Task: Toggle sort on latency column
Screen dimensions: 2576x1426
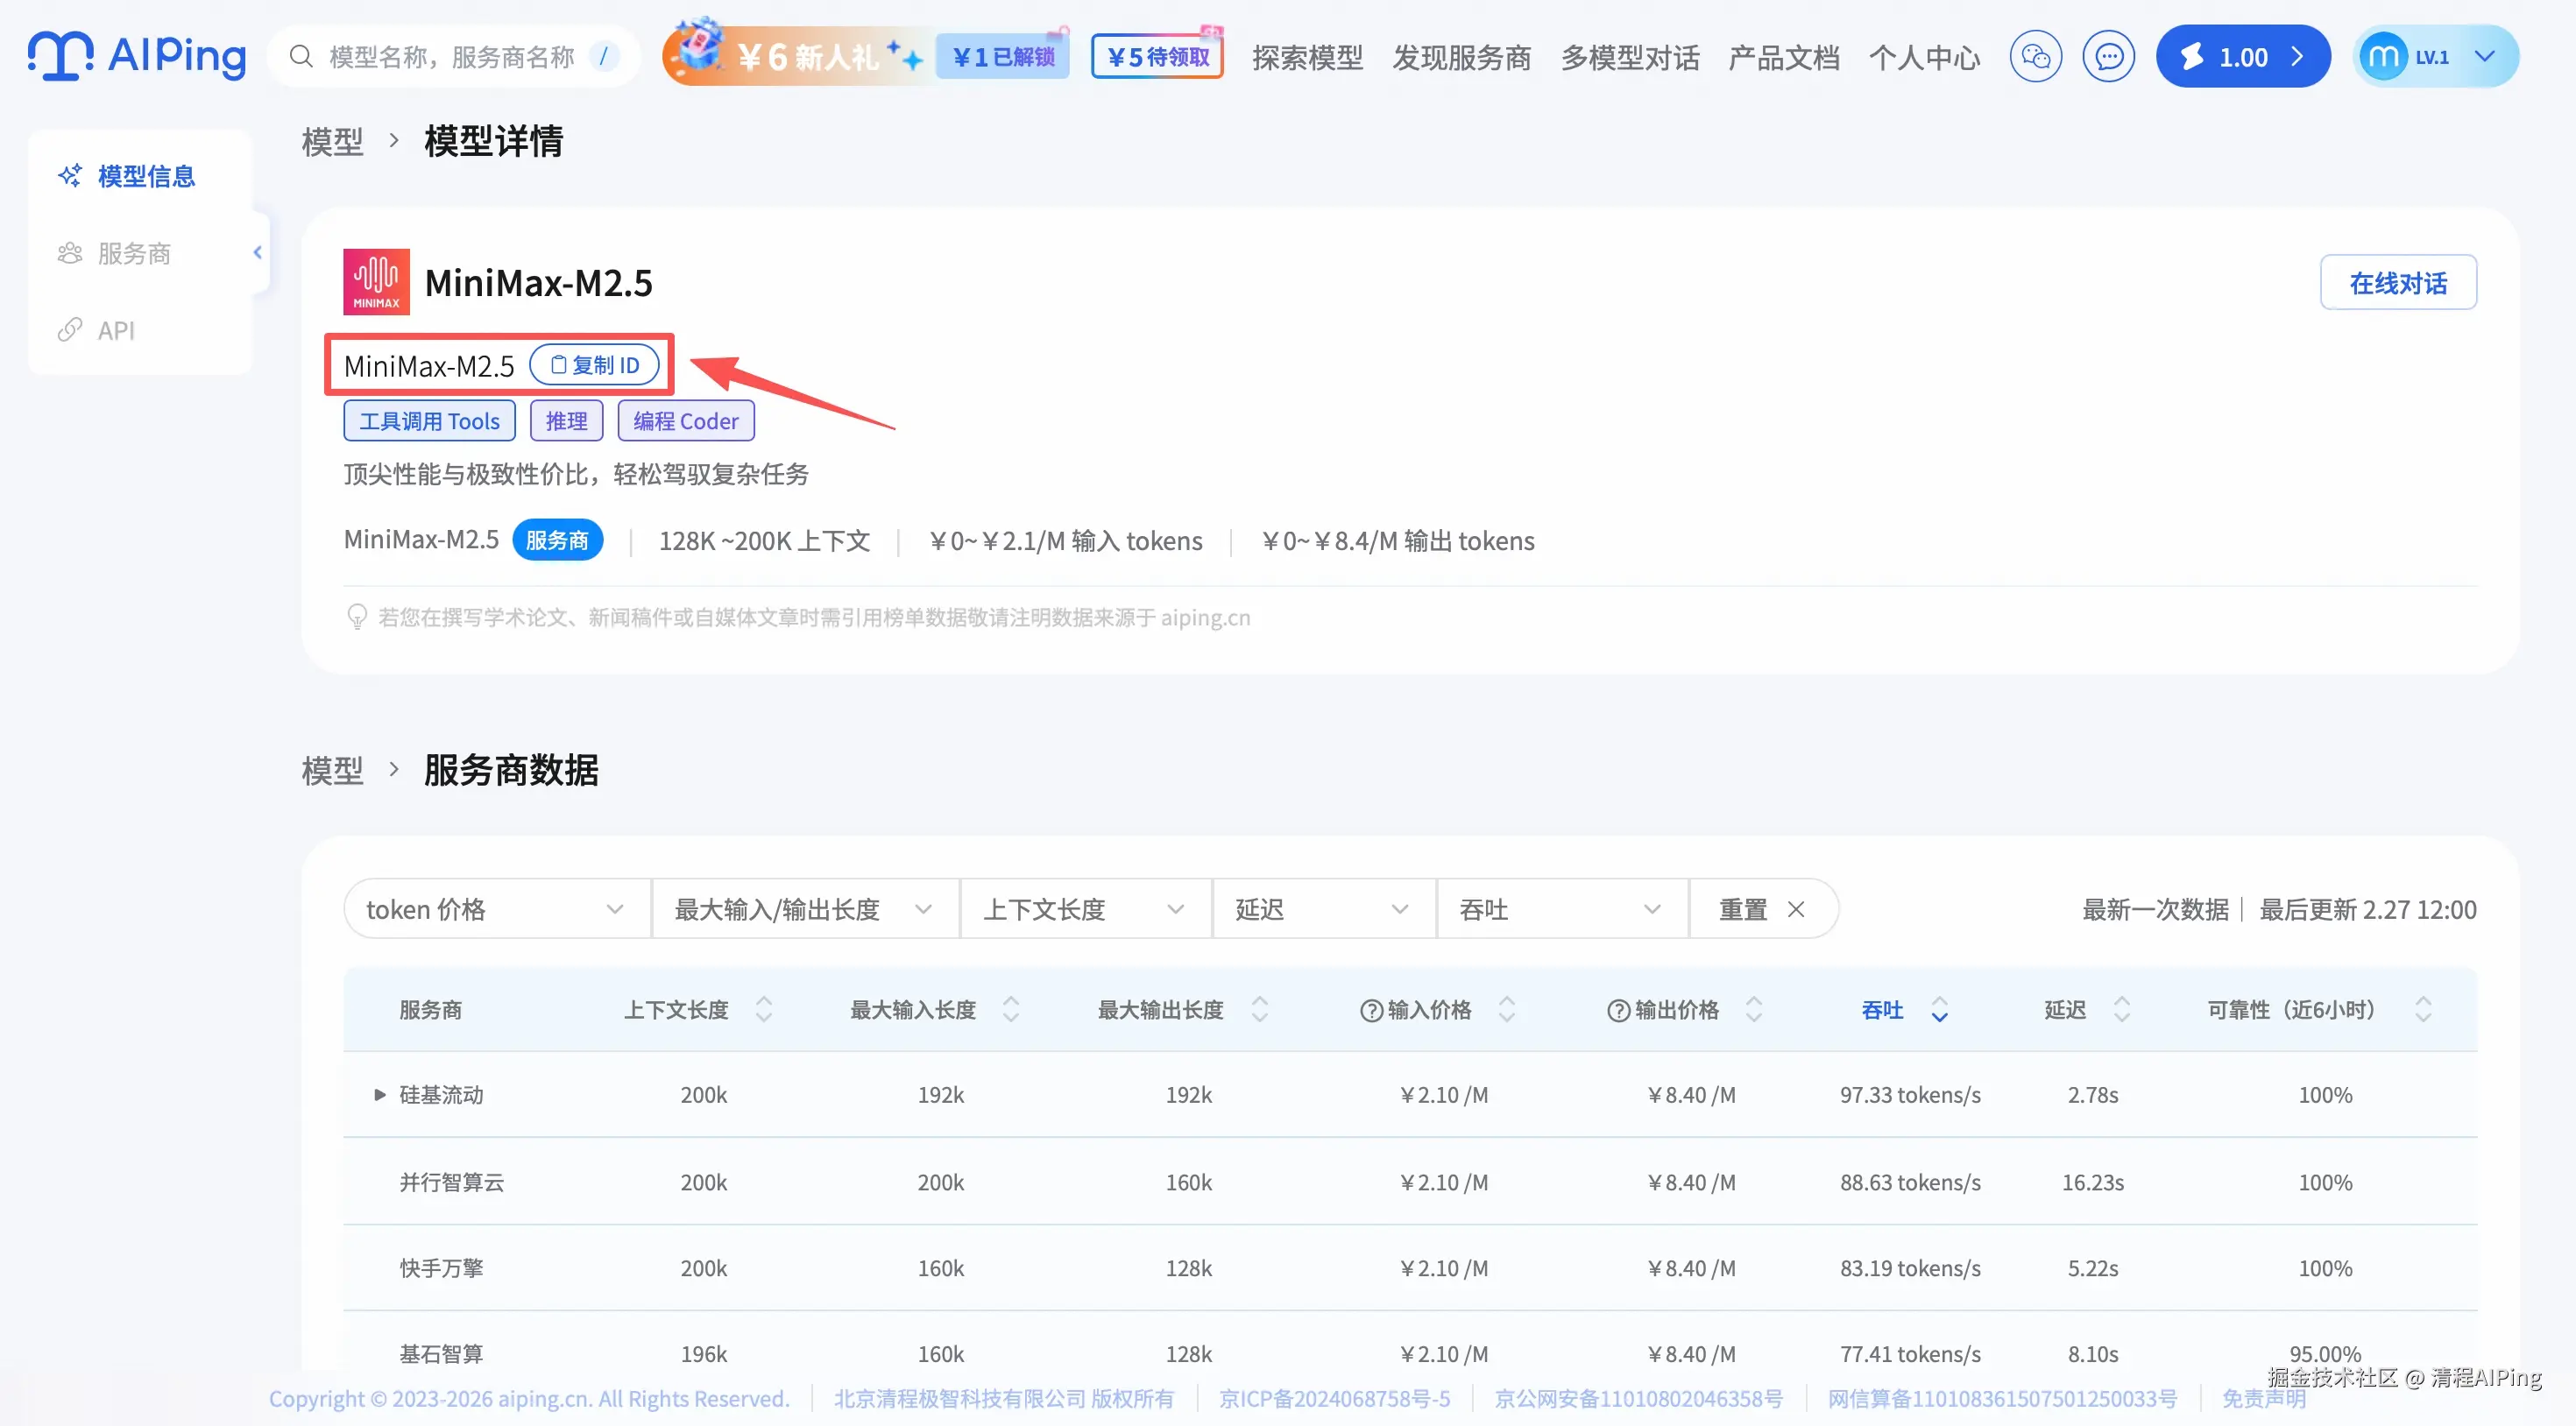Action: [x=2121, y=1010]
